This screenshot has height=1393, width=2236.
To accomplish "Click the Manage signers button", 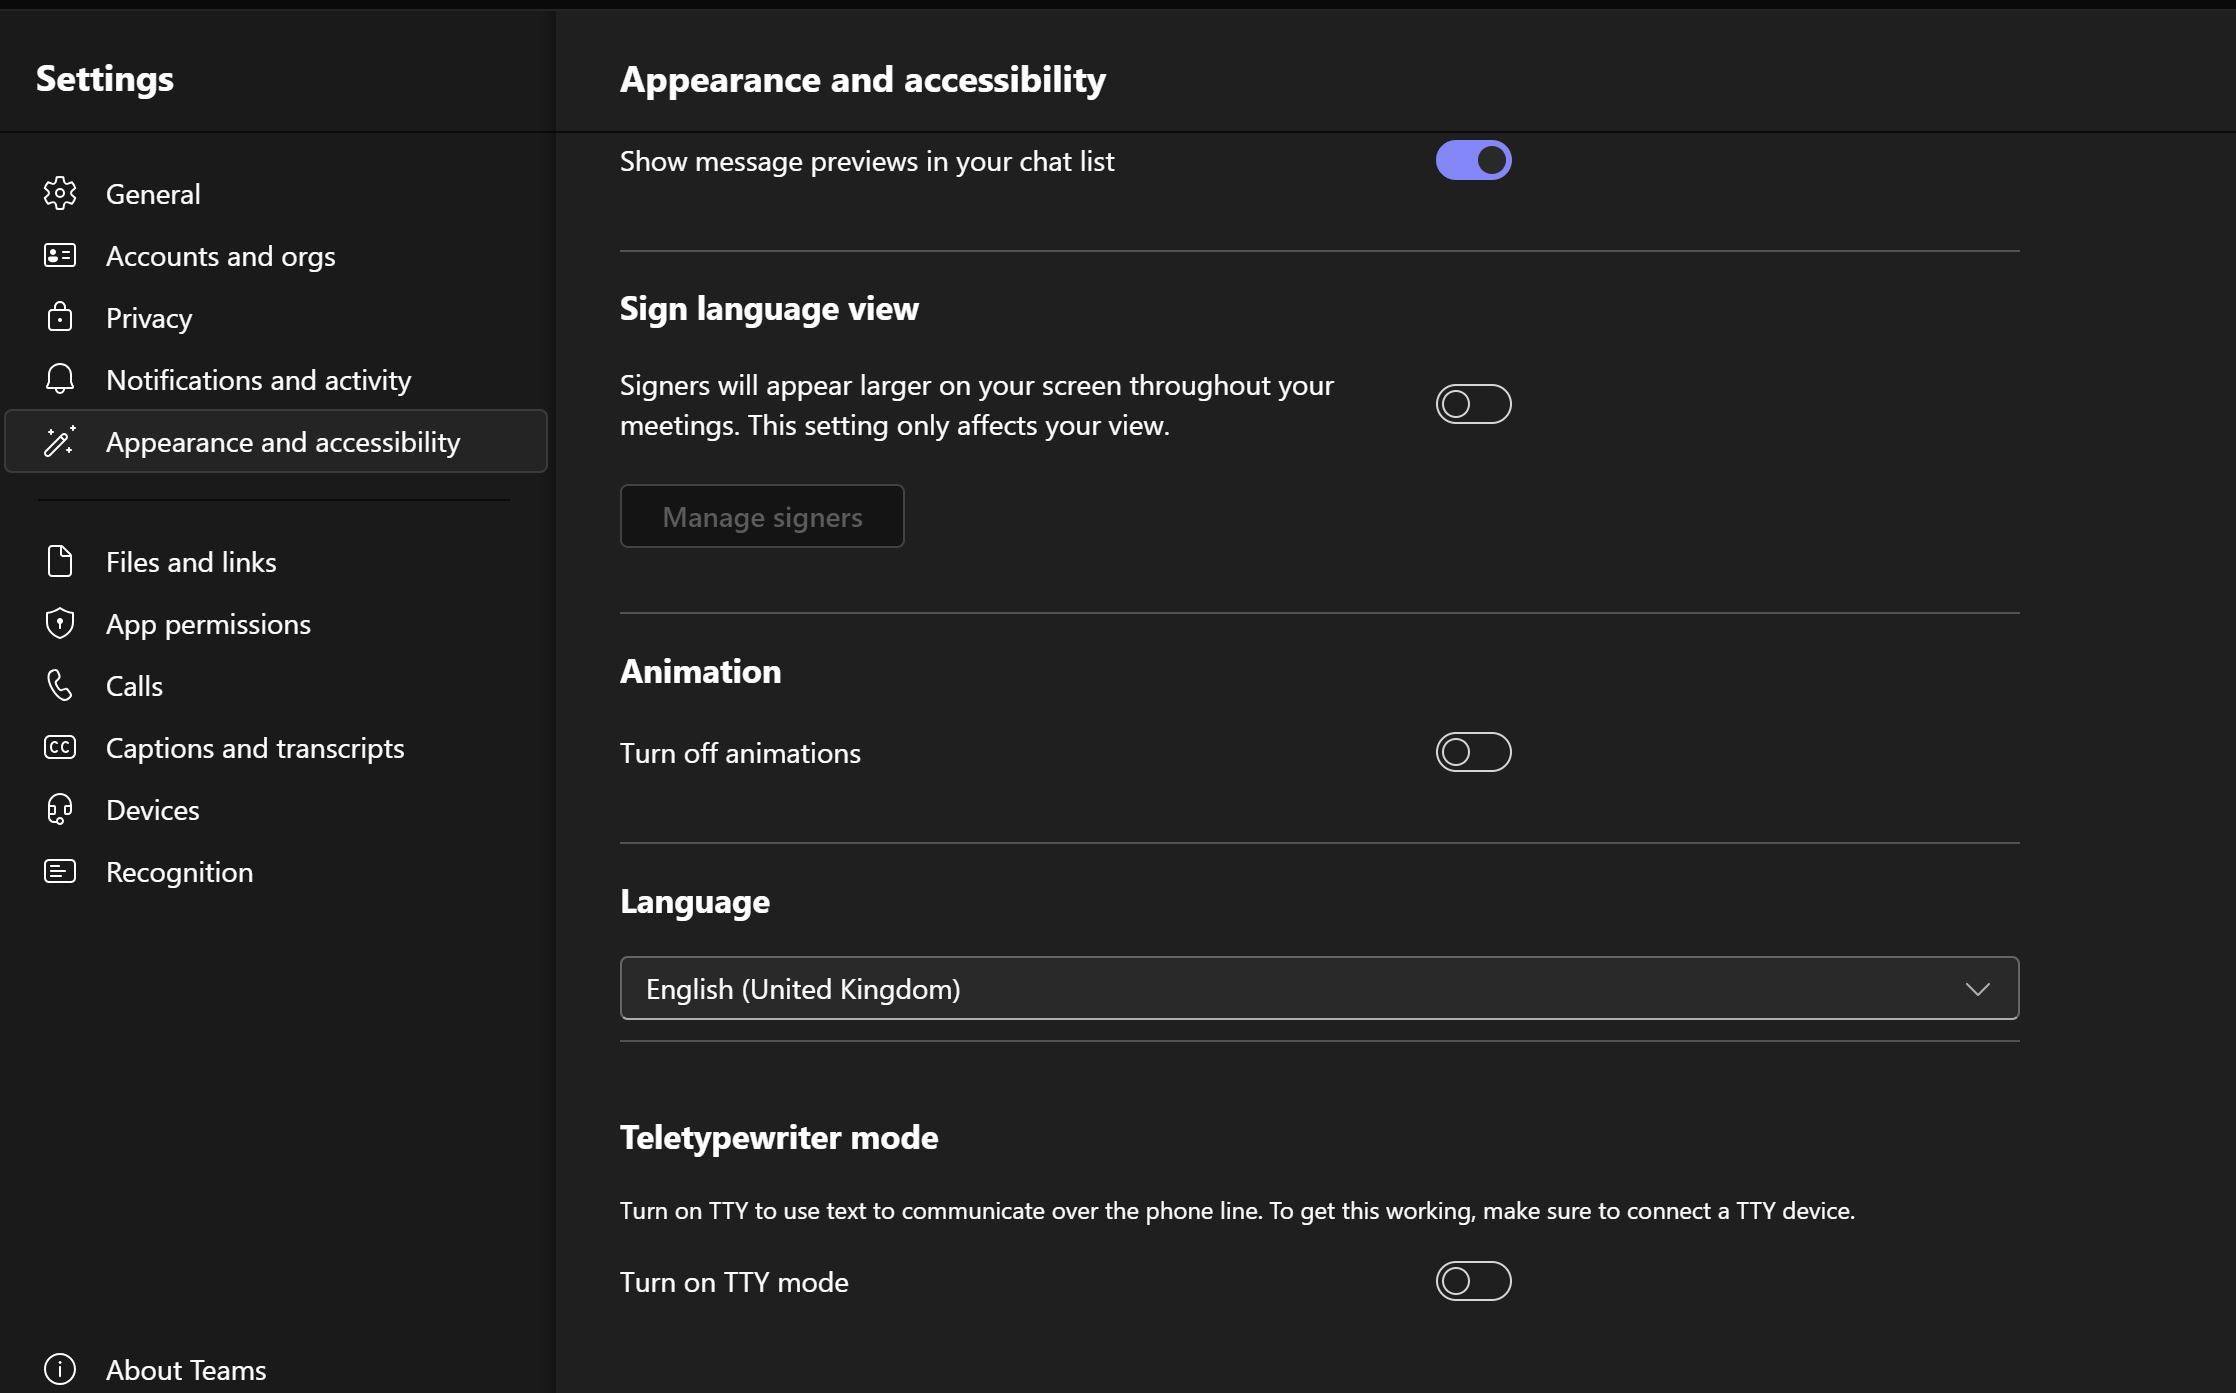I will pyautogui.click(x=762, y=516).
